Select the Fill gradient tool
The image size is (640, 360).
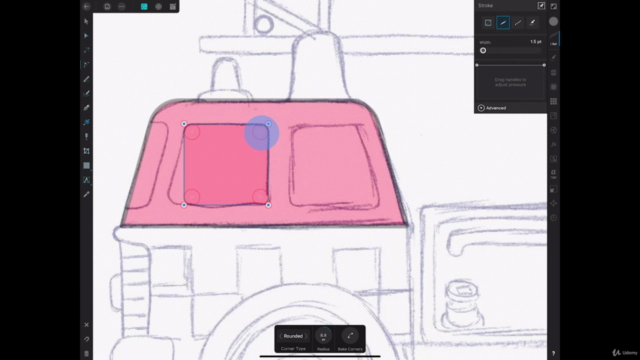[86, 122]
